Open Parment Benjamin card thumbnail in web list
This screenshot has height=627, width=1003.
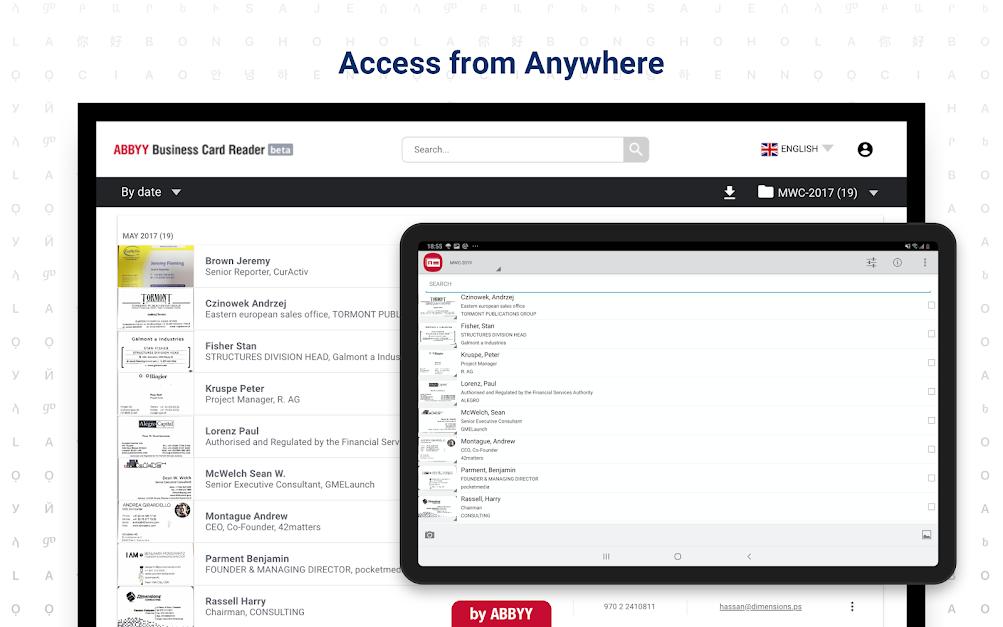click(155, 564)
